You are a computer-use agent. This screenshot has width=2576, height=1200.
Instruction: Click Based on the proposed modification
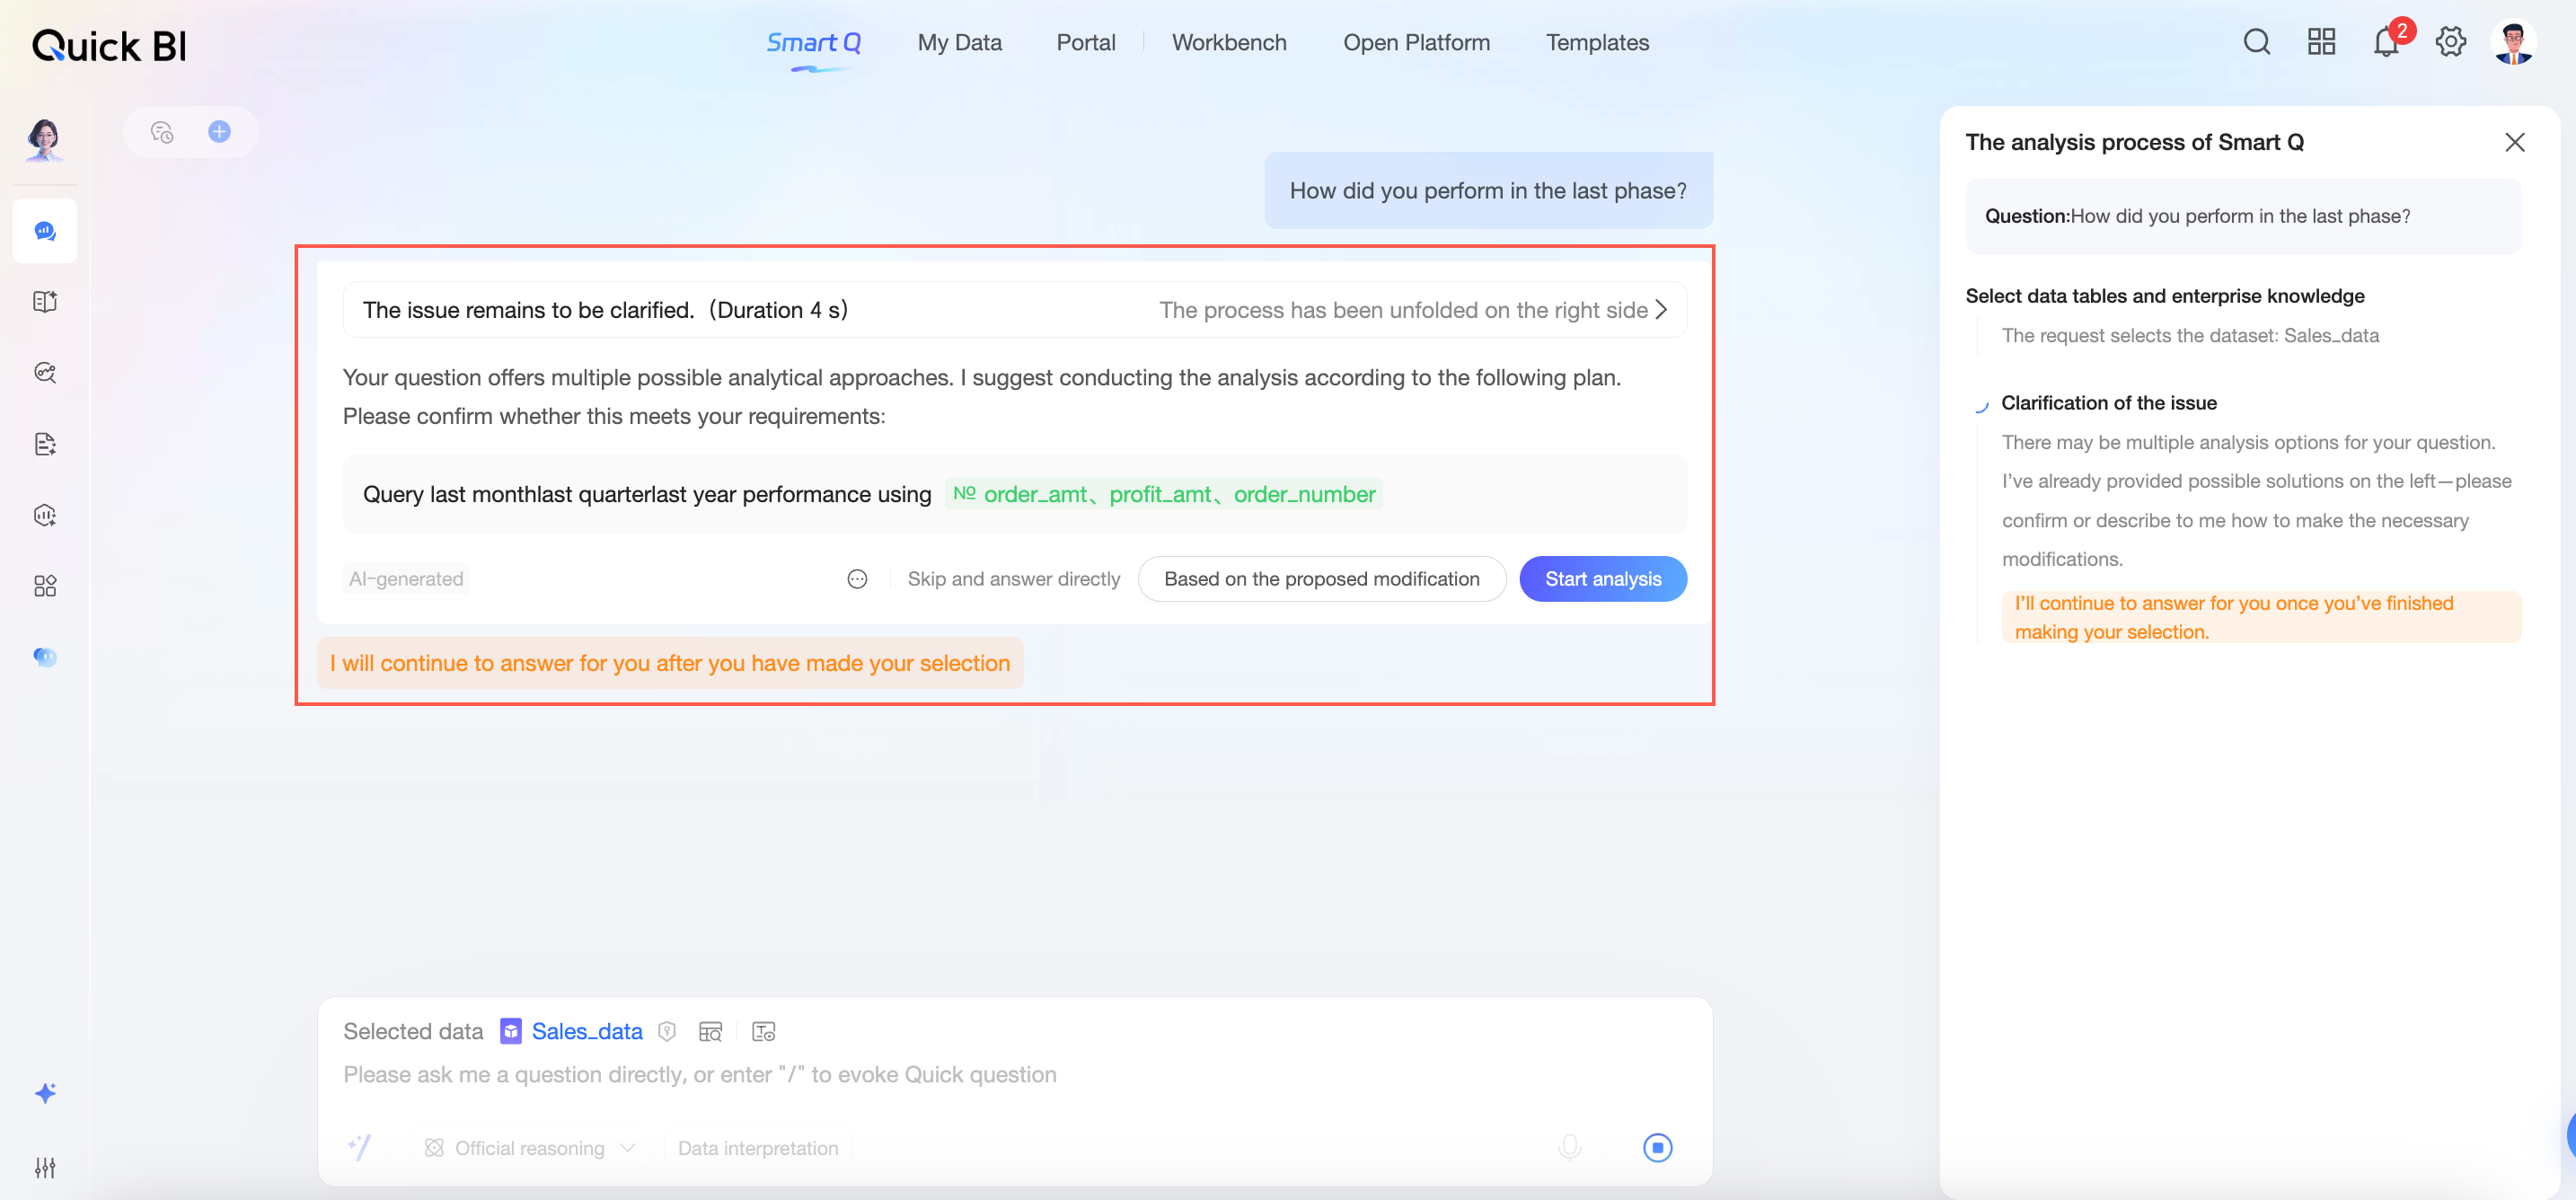pyautogui.click(x=1321, y=579)
